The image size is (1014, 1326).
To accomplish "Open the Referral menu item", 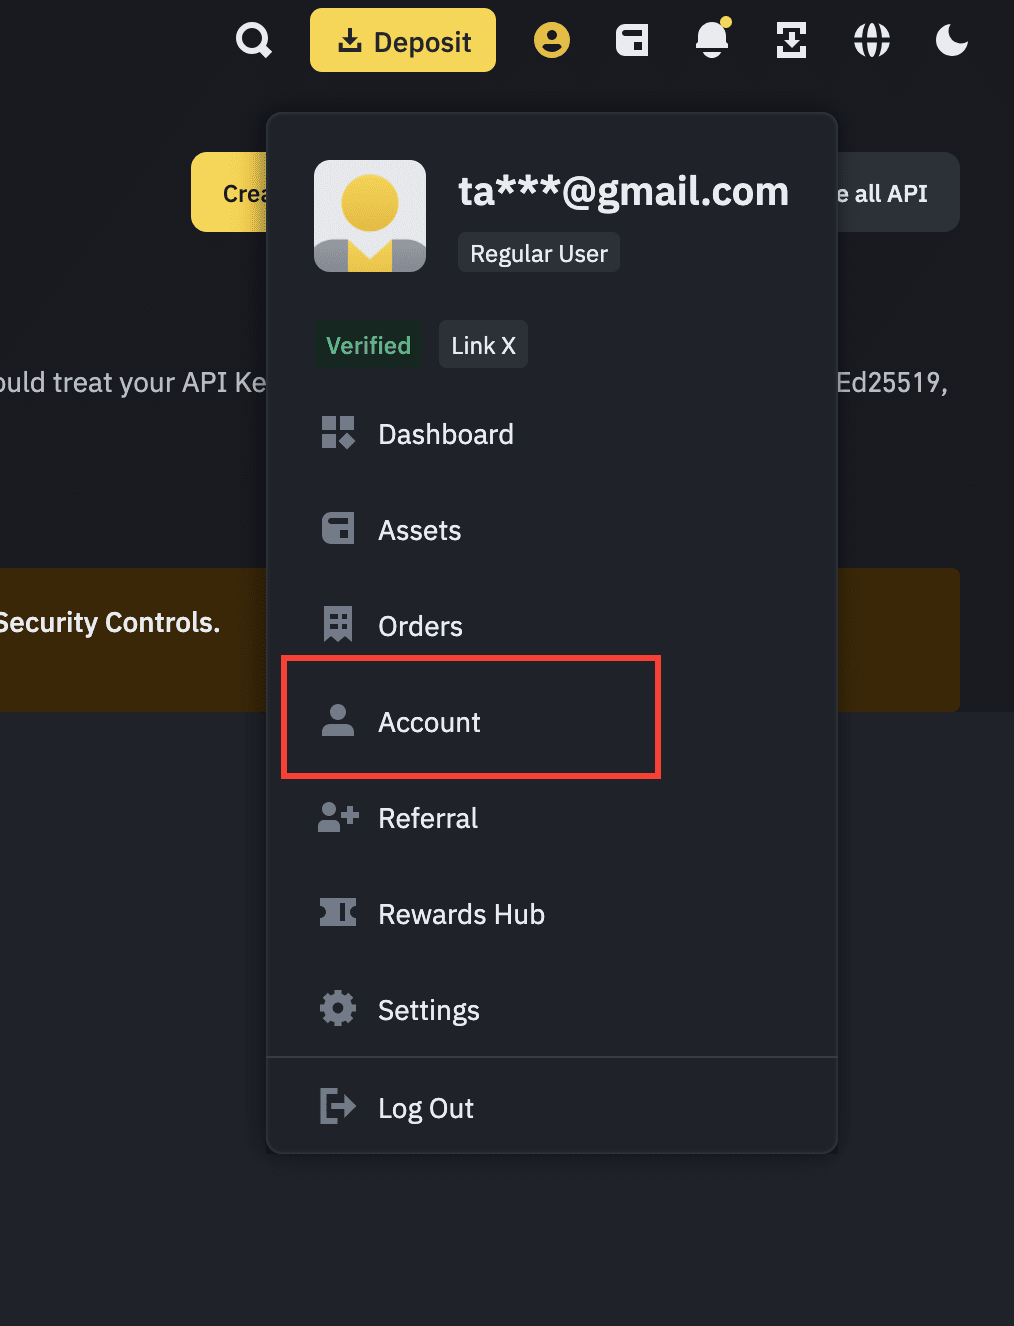I will click(428, 818).
